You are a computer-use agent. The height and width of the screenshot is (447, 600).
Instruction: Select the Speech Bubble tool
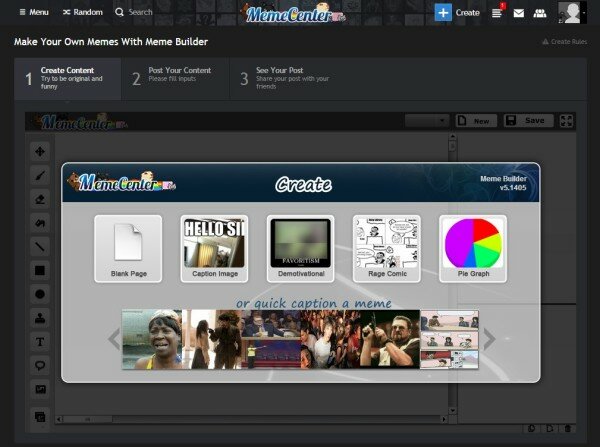(x=40, y=366)
